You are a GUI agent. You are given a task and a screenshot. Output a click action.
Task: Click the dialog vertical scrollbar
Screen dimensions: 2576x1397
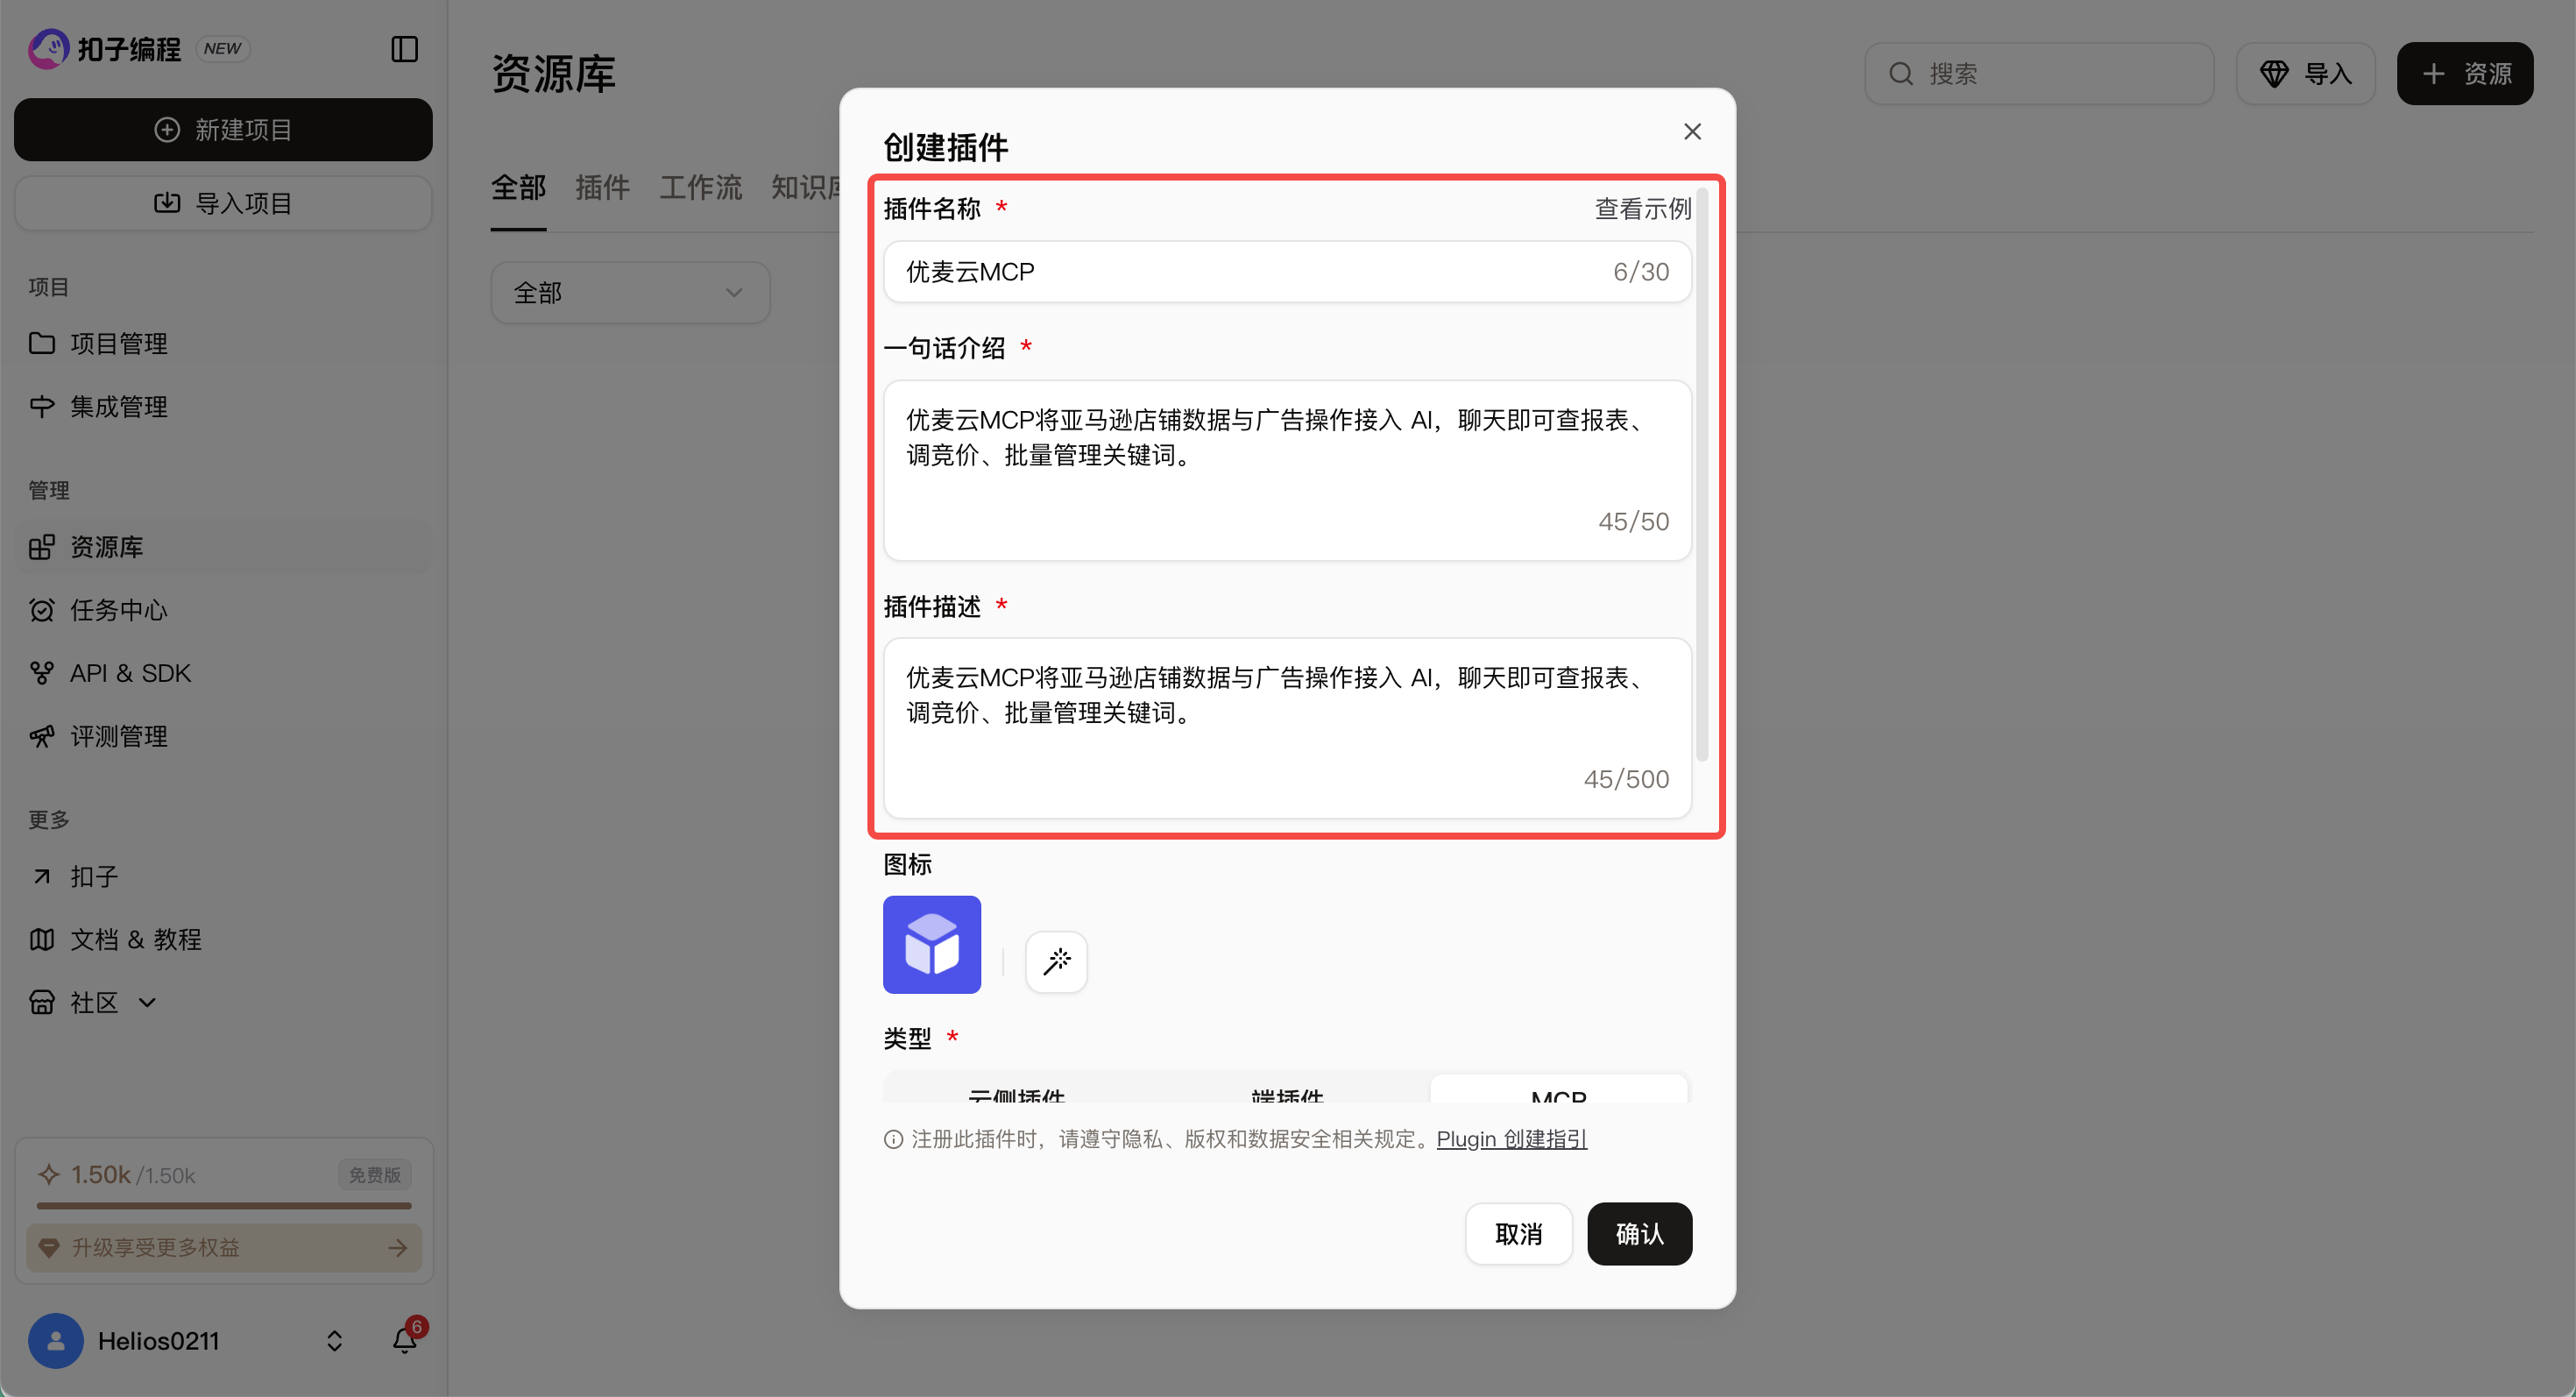coord(1702,474)
